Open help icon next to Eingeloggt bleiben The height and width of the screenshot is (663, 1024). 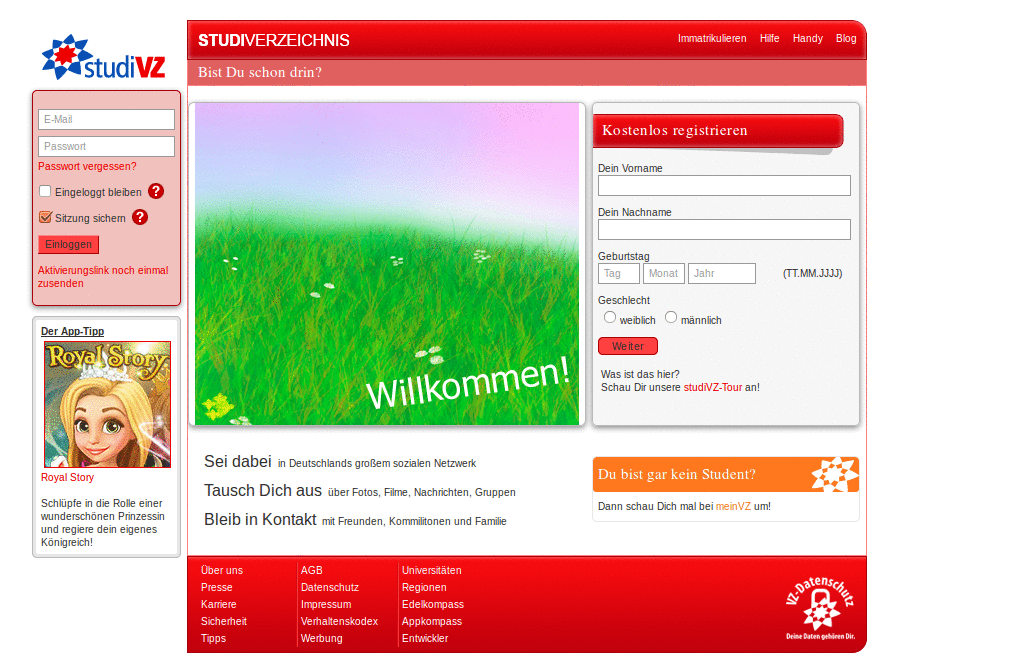[x=156, y=191]
